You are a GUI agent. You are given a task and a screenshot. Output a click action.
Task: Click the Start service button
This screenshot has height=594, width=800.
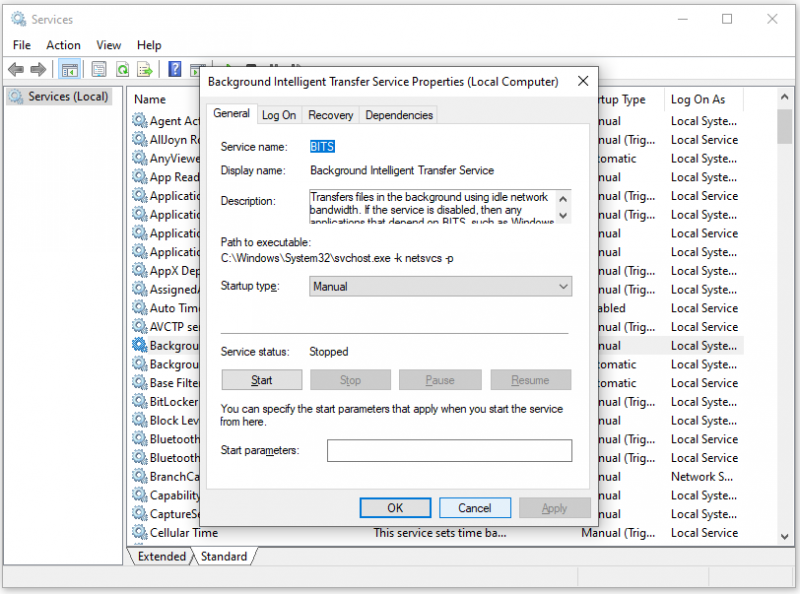click(x=262, y=380)
